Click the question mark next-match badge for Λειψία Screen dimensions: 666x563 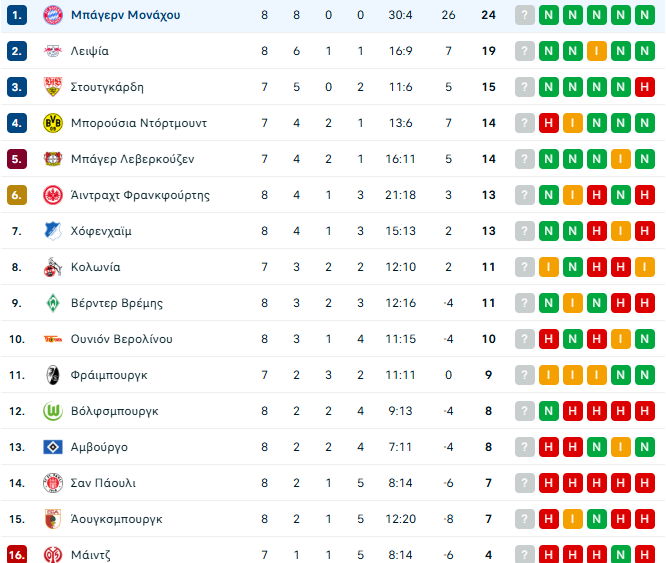pos(525,51)
